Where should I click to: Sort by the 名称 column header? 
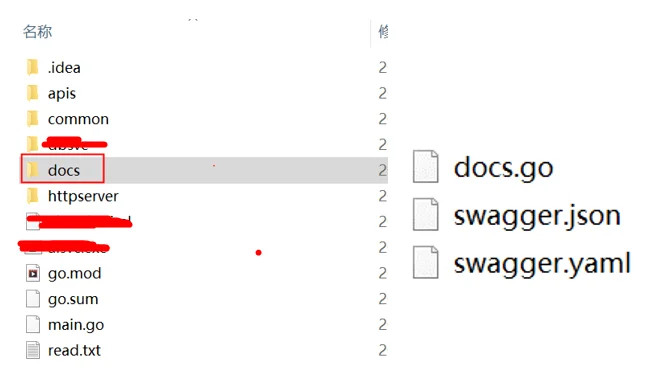pyautogui.click(x=38, y=32)
